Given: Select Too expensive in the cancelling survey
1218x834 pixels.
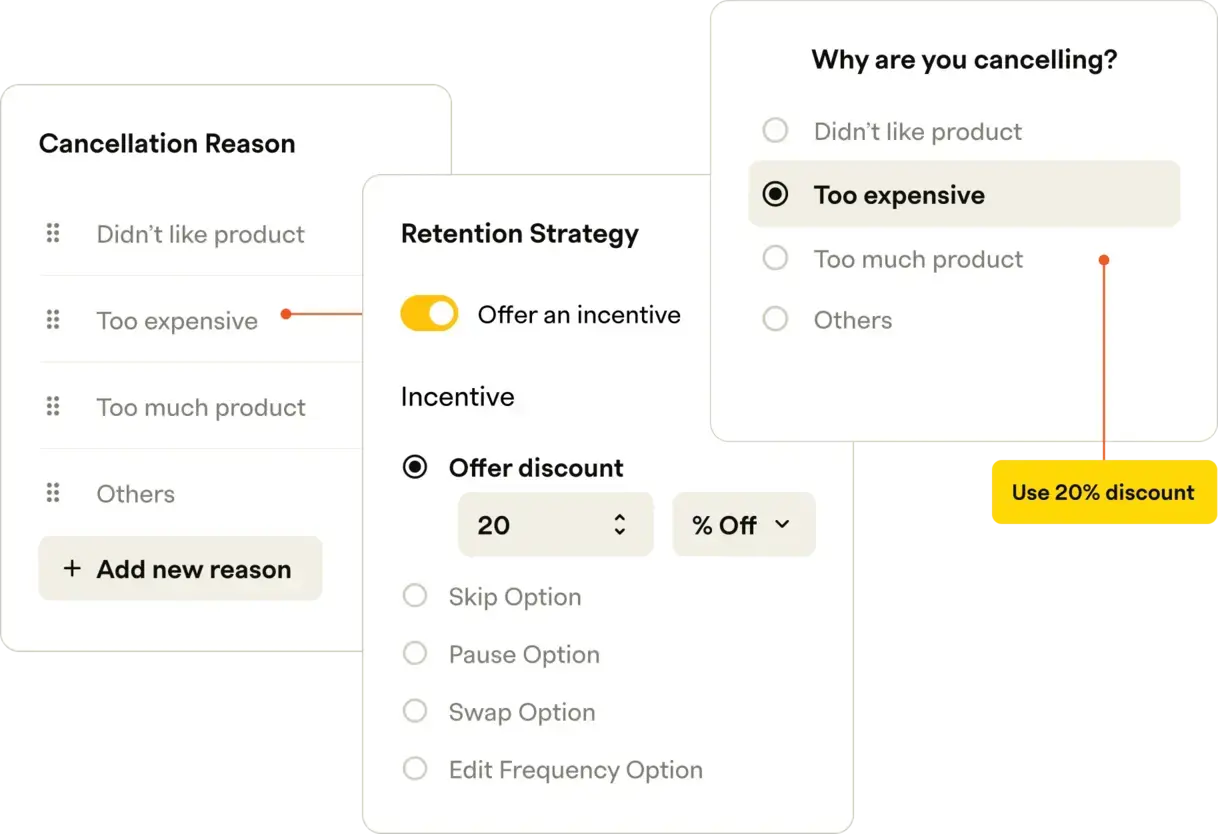Looking at the screenshot, I should (775, 194).
